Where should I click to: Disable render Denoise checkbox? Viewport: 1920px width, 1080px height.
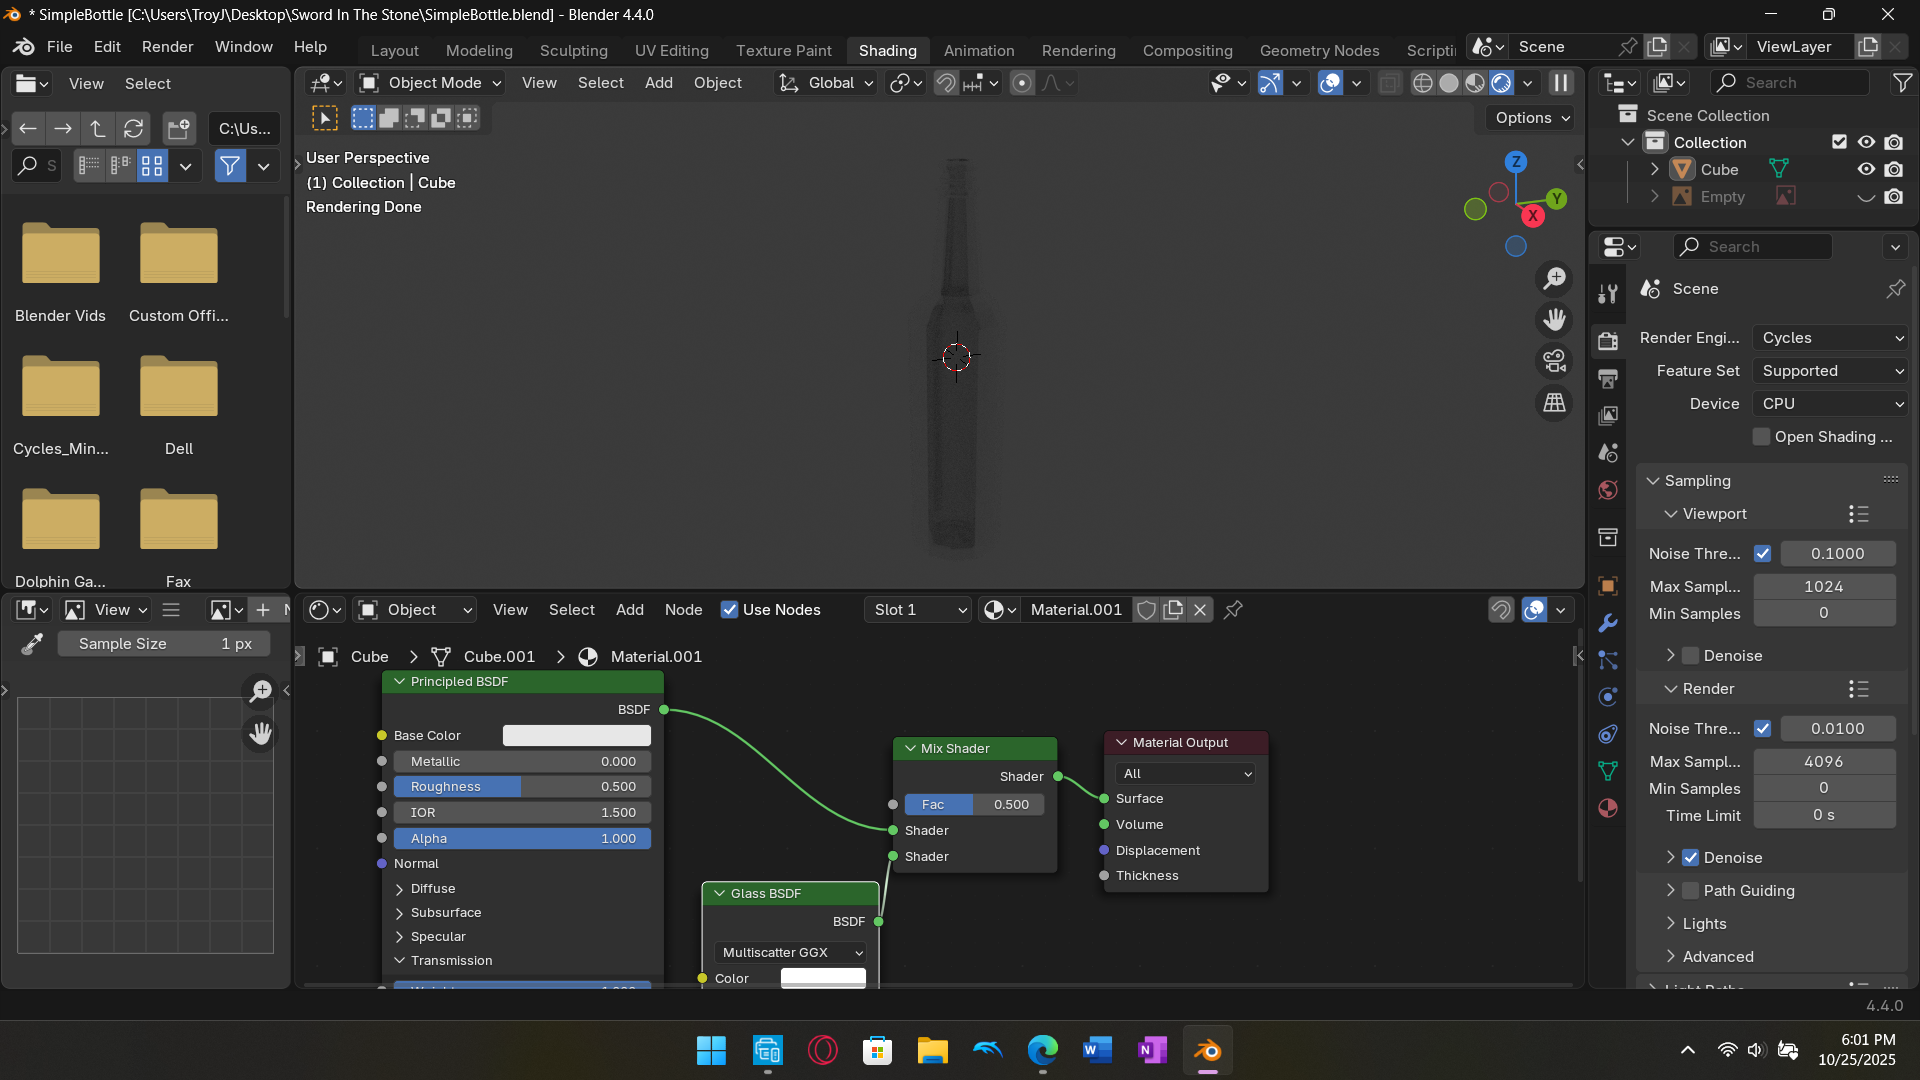point(1691,858)
